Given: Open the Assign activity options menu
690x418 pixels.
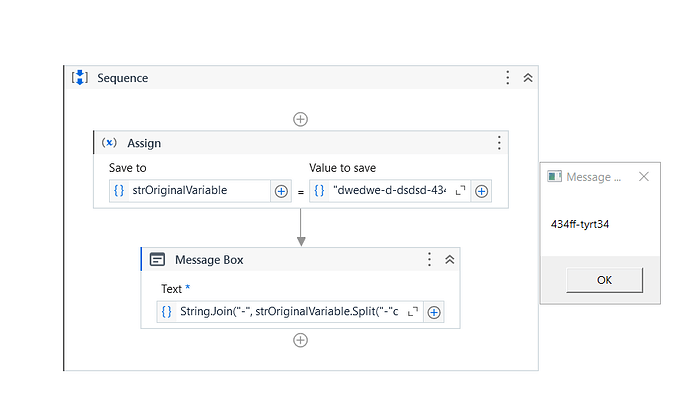Looking at the screenshot, I should (x=499, y=143).
